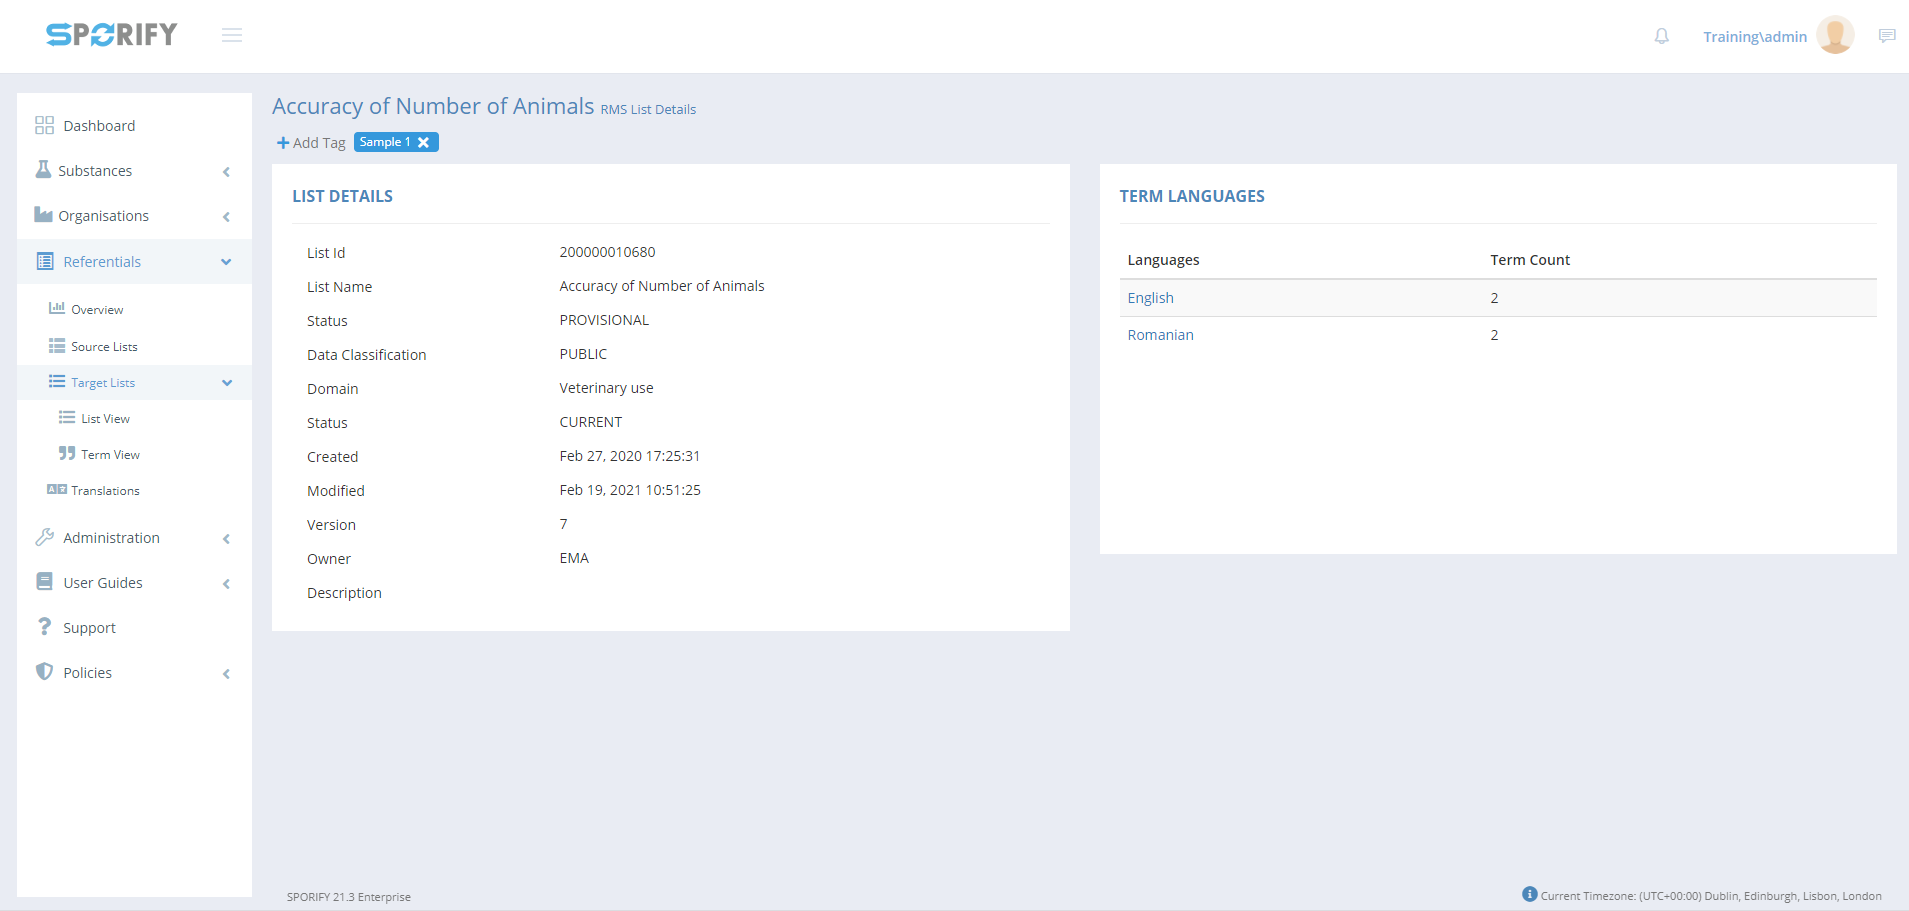Open the English language link
The image size is (1909, 911).
(1150, 298)
